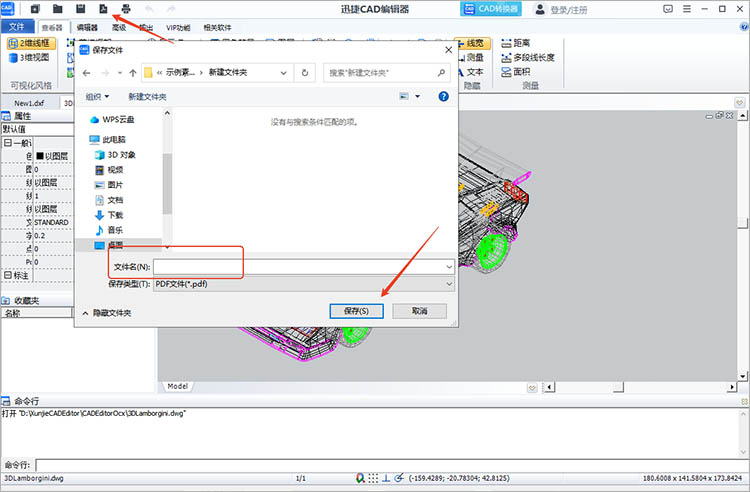Collapse the 一般 properties group
This screenshot has height=492, width=750.
click(x=8, y=142)
